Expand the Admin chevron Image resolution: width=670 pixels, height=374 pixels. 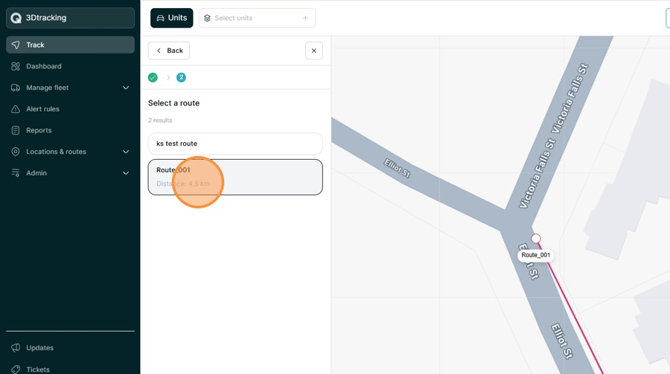pos(126,173)
